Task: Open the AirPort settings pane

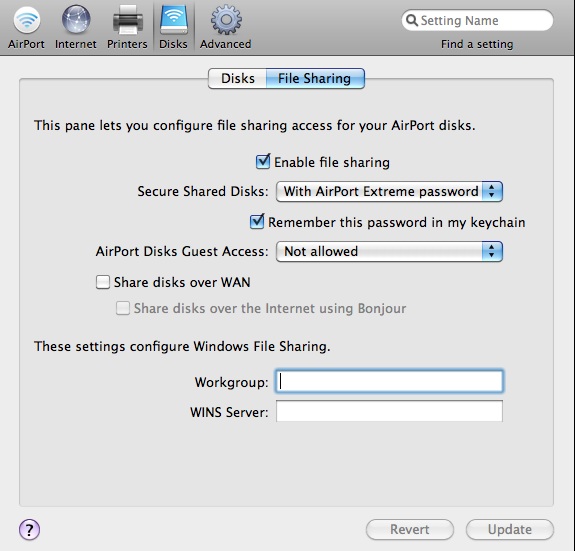Action: tap(26, 27)
